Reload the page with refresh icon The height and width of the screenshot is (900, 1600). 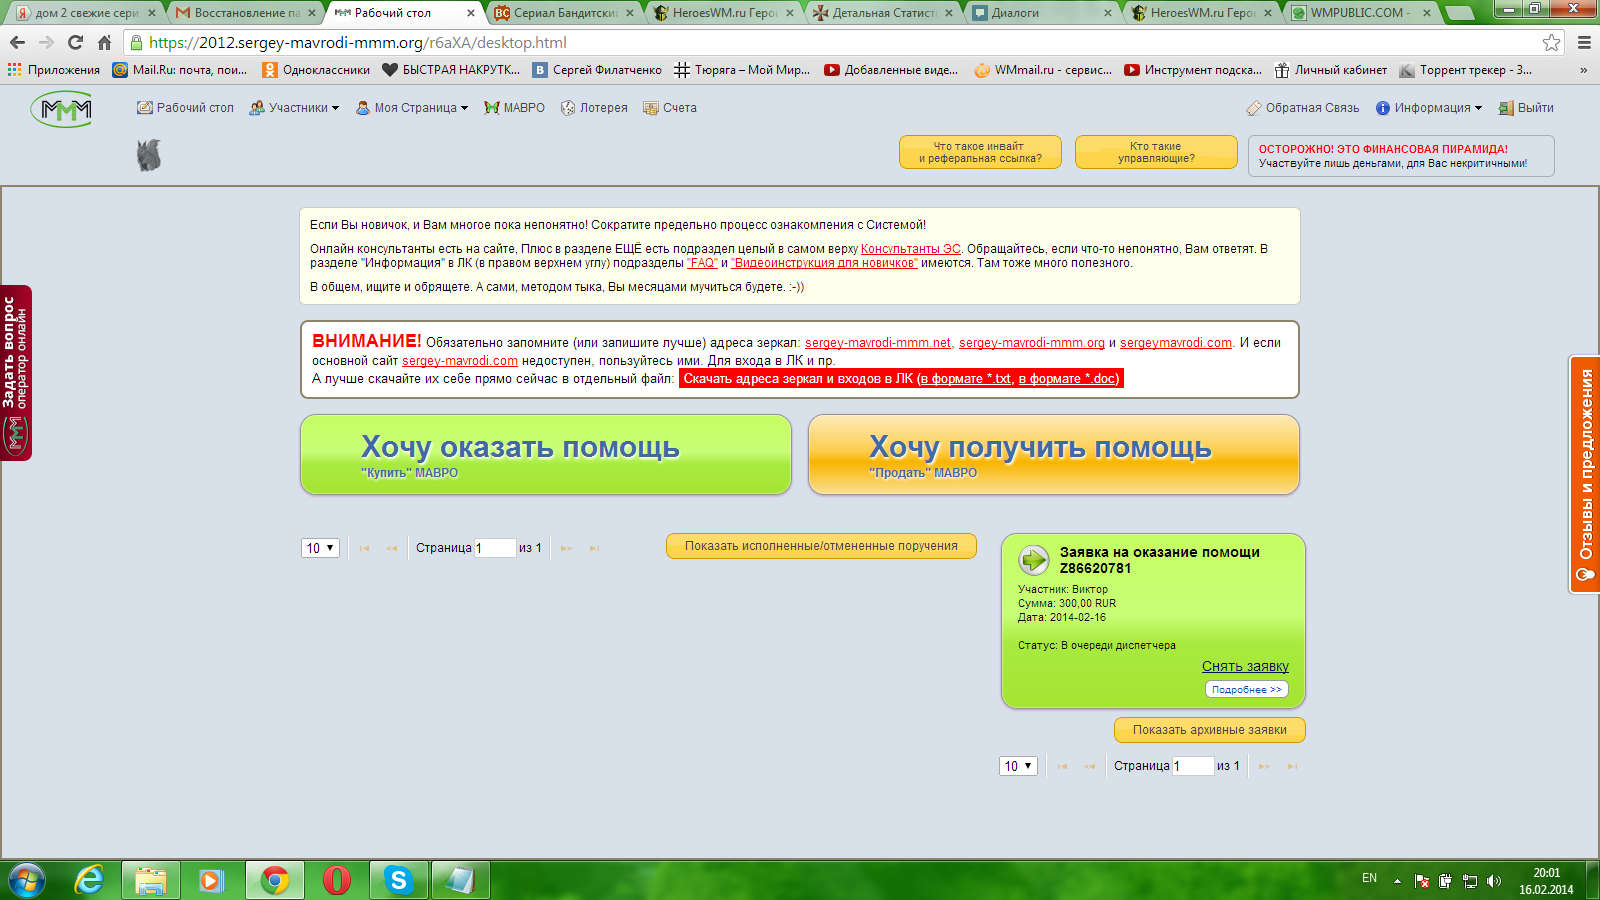coord(75,42)
